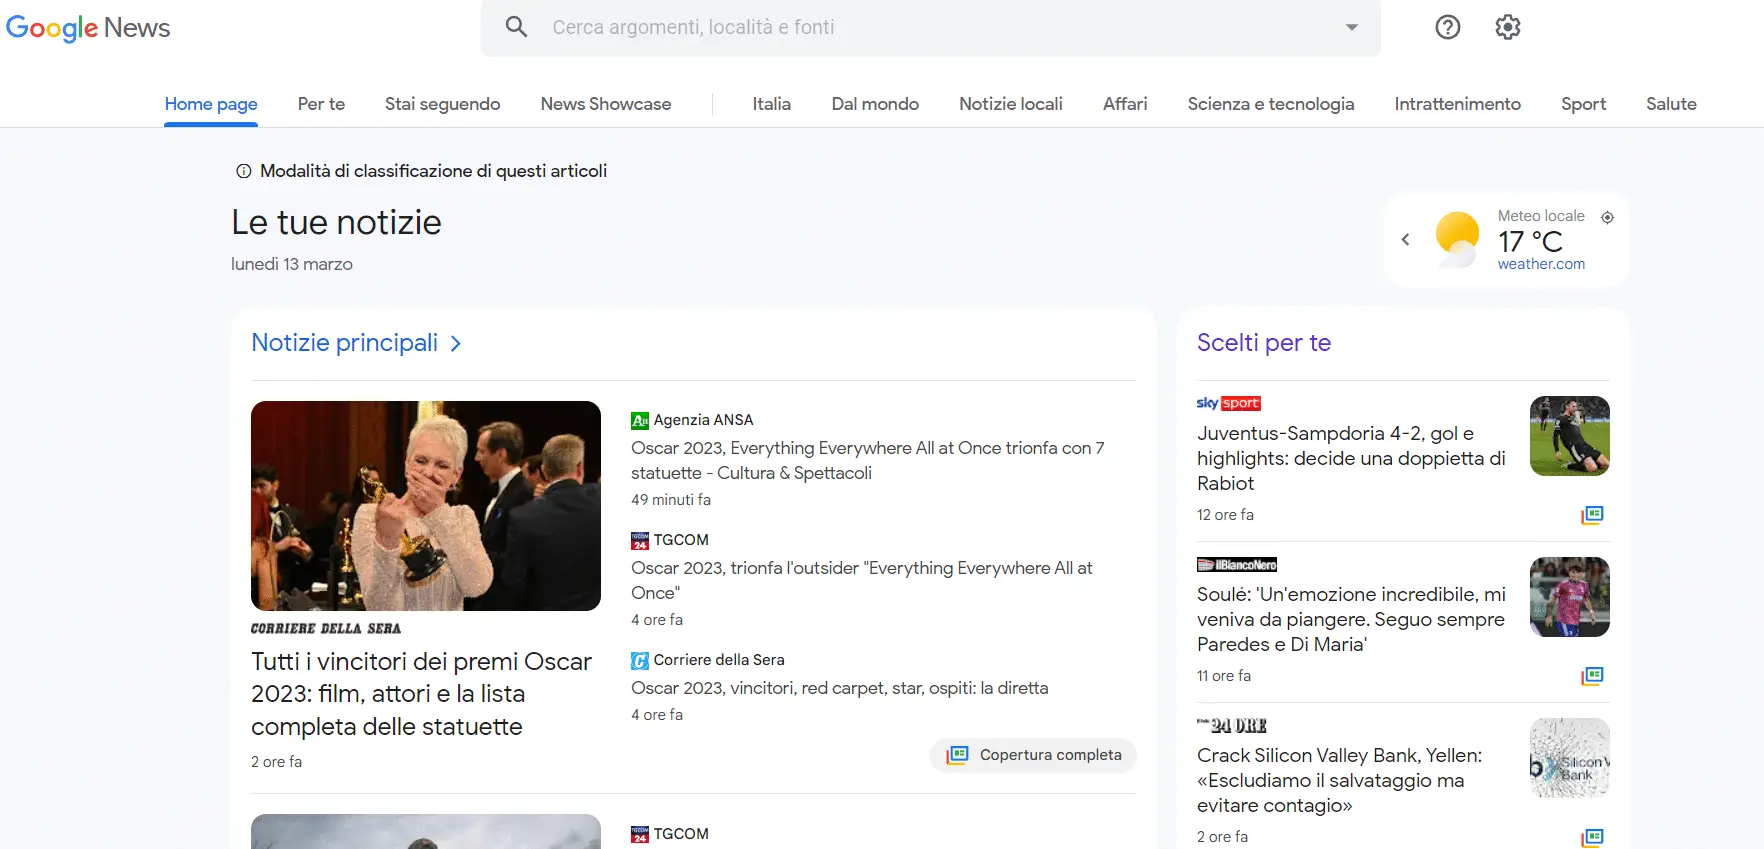This screenshot has height=849, width=1764.
Task: Open TGCOM article trionfa l'outsider
Action: tap(861, 581)
